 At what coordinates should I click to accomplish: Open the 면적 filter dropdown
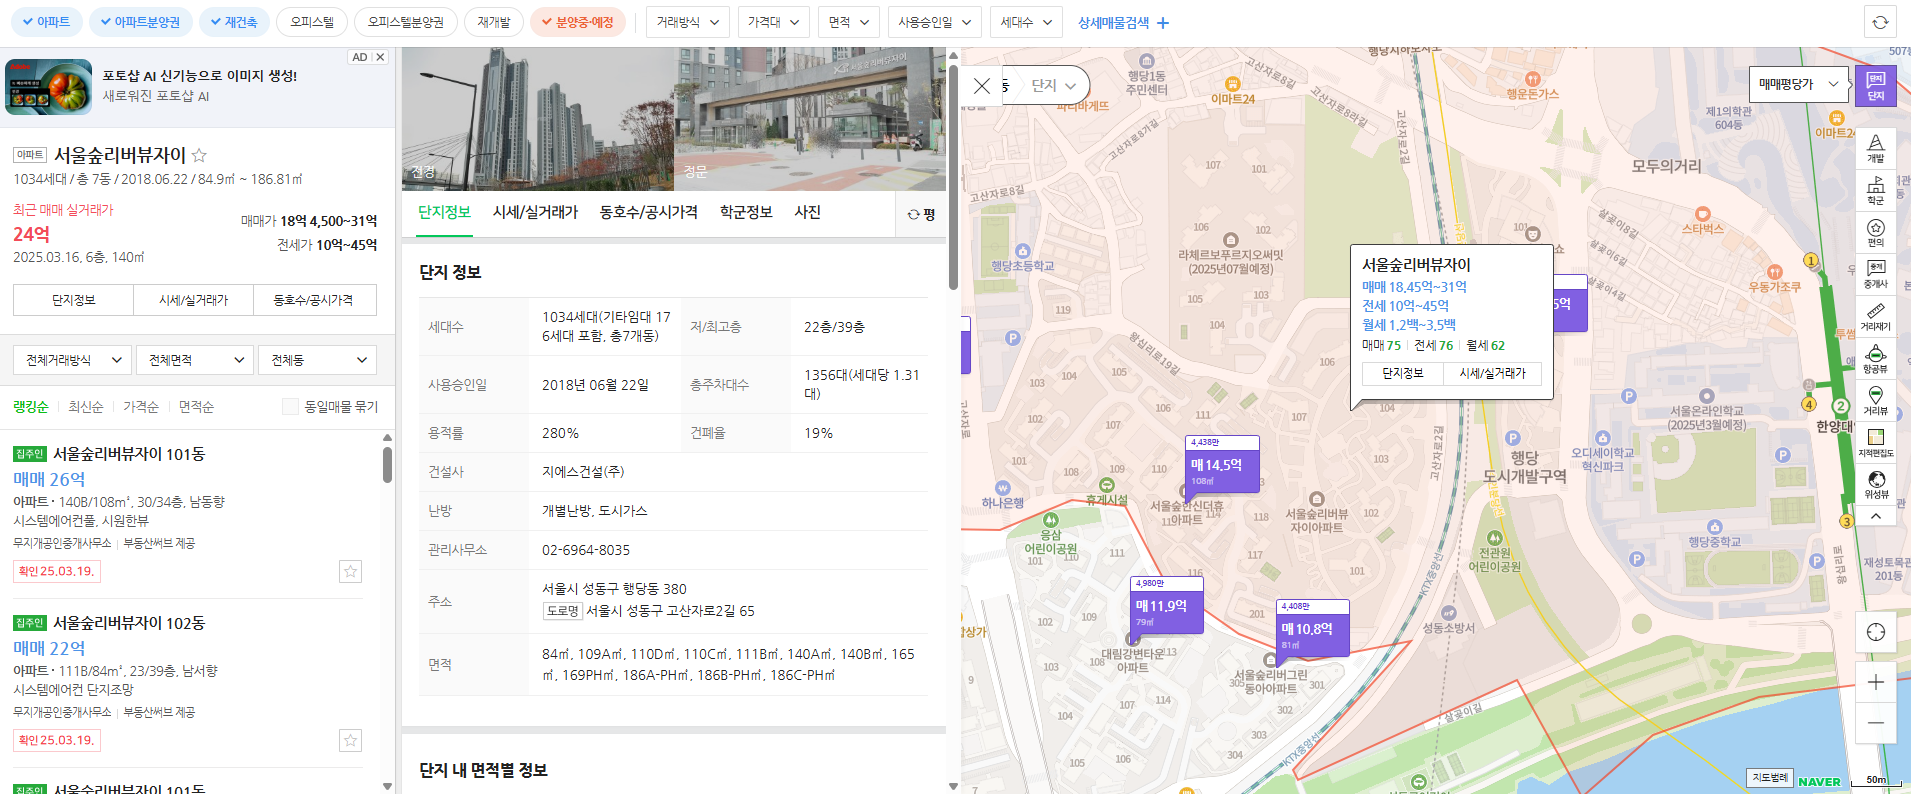tap(849, 22)
